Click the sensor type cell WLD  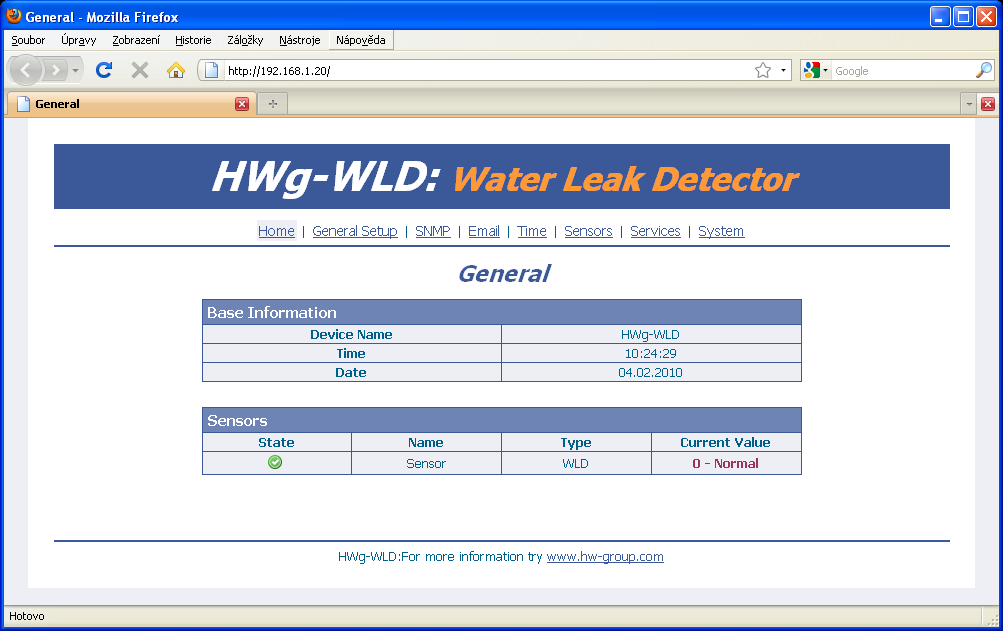point(576,463)
